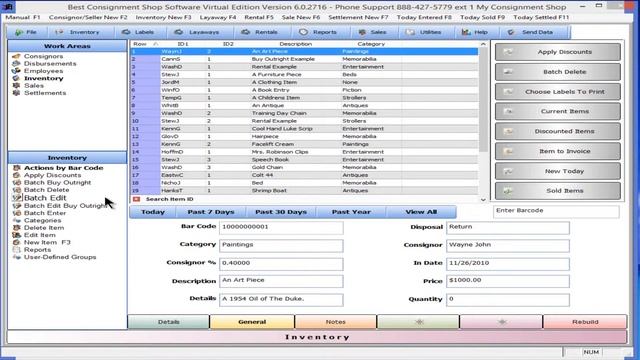Click the Batch Buy Outright icon
This screenshot has height=360, width=640.
[16, 182]
